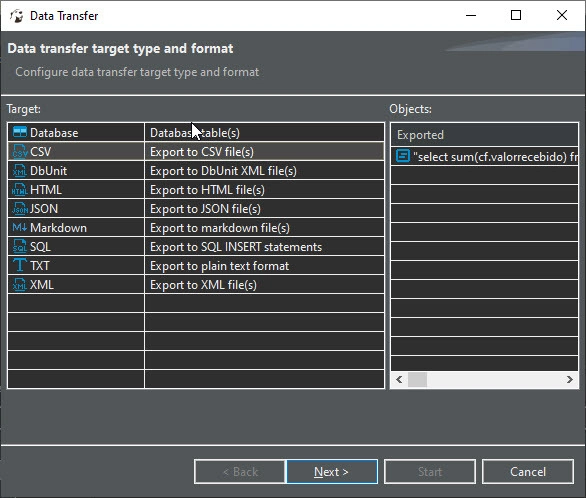Click the Exported column header
The height and width of the screenshot is (498, 586).
click(x=484, y=134)
